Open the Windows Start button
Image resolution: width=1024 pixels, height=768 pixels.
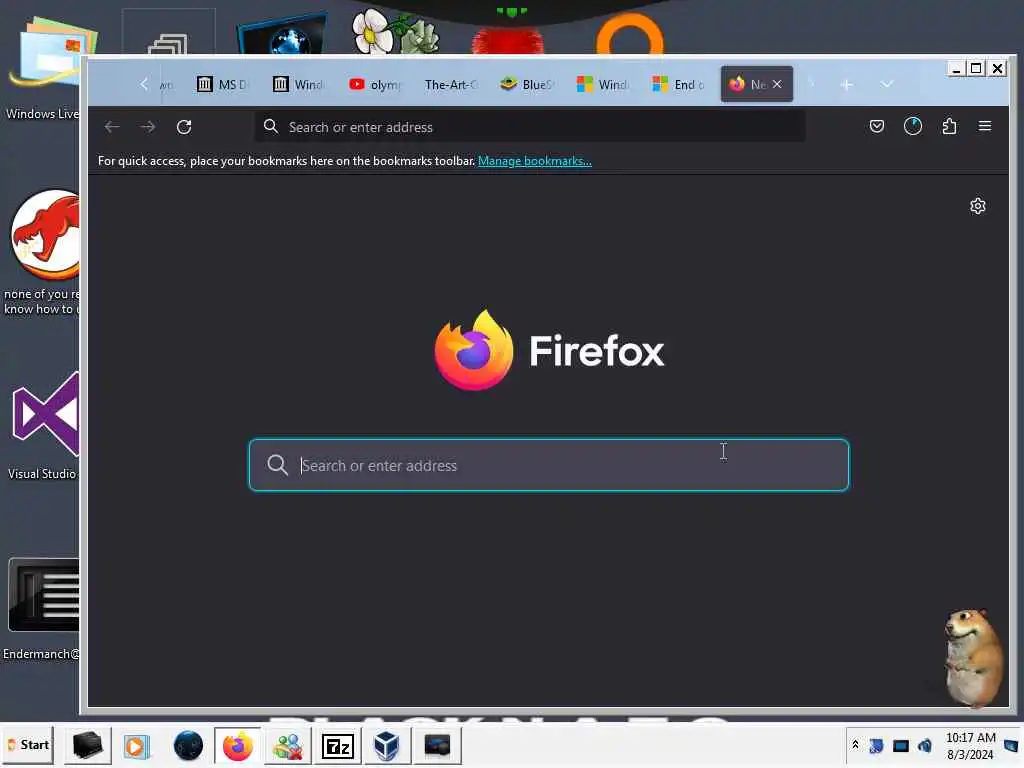29,745
